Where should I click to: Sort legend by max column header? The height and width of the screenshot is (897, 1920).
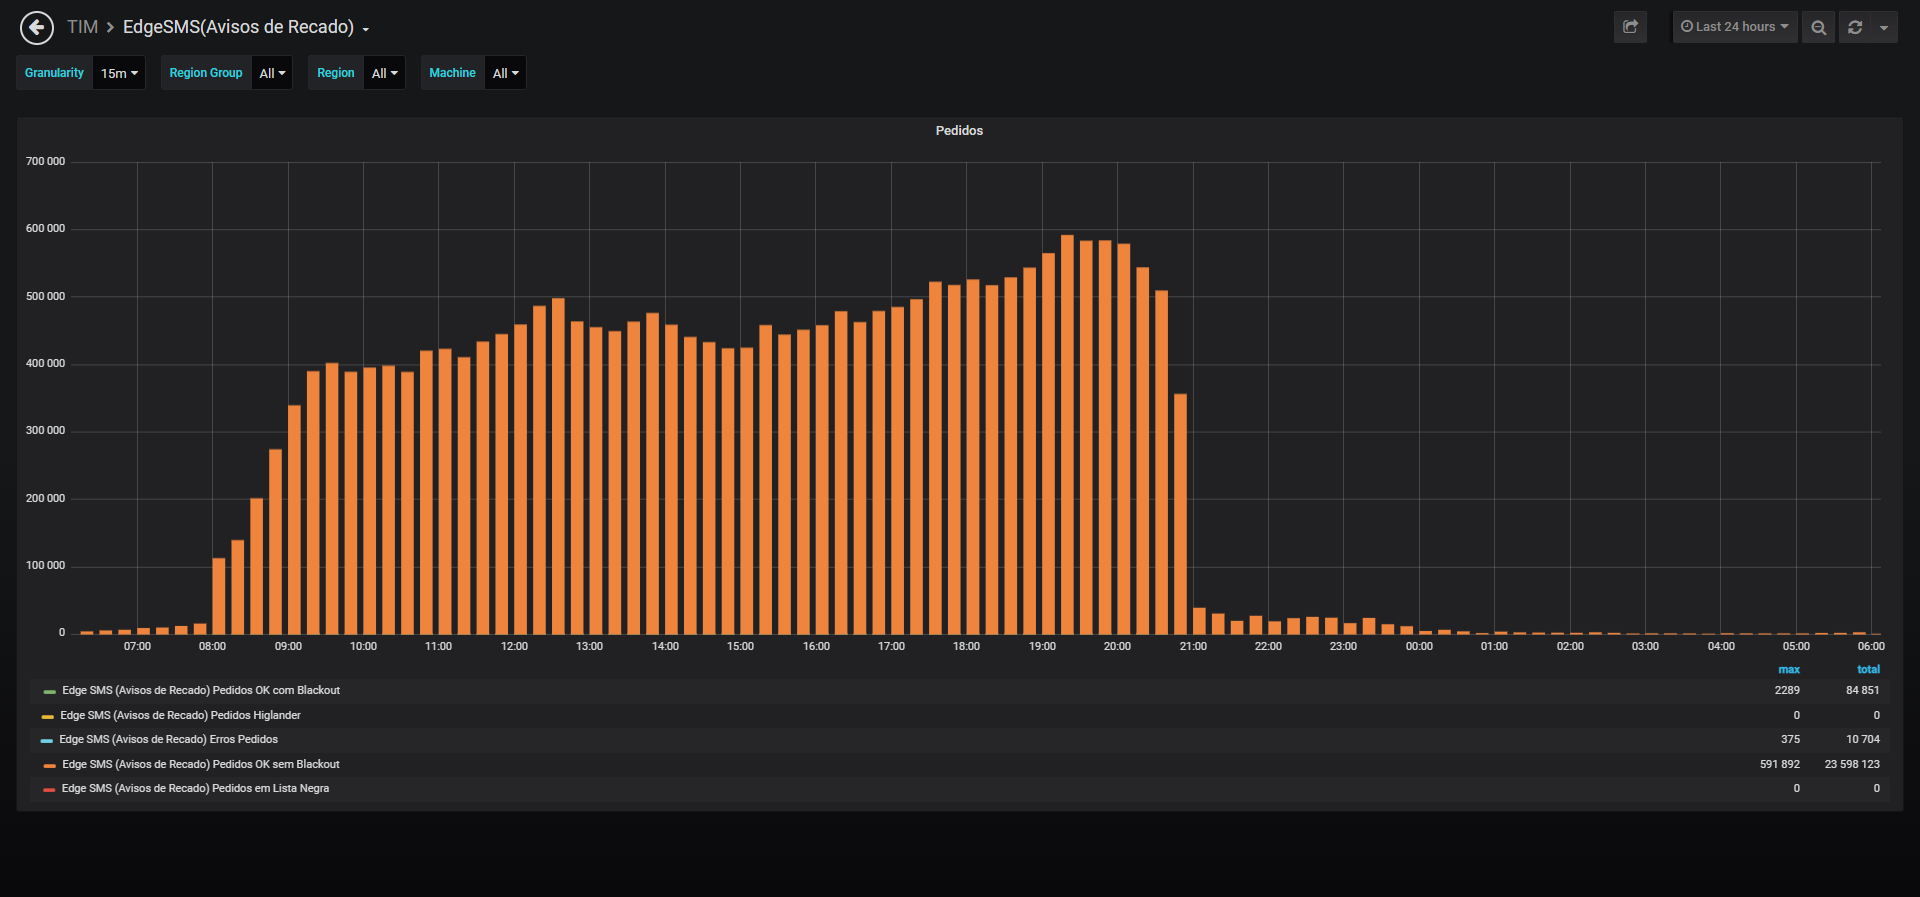1789,670
